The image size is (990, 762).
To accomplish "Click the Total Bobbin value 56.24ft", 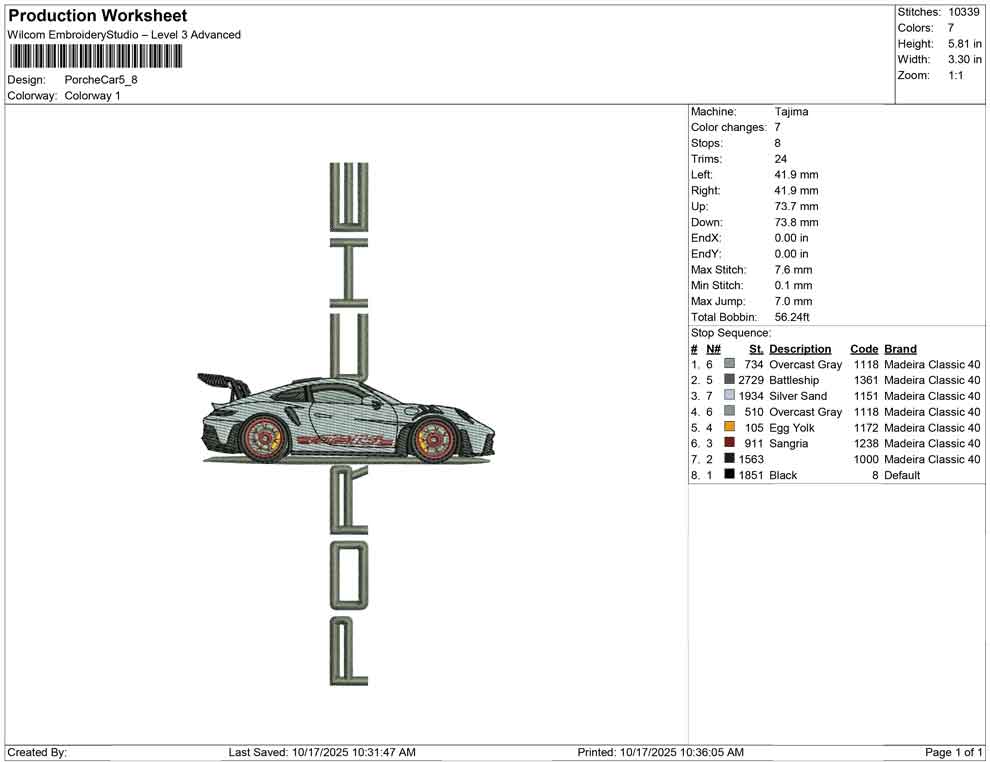I will pos(792,317).
